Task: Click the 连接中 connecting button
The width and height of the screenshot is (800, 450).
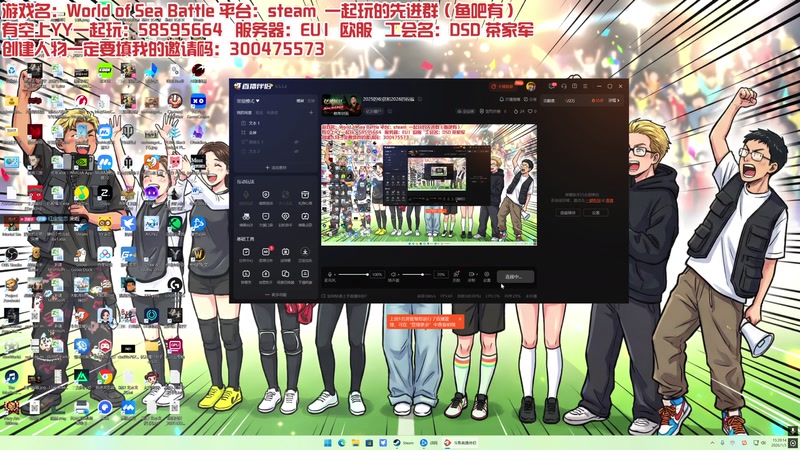Action: point(515,277)
